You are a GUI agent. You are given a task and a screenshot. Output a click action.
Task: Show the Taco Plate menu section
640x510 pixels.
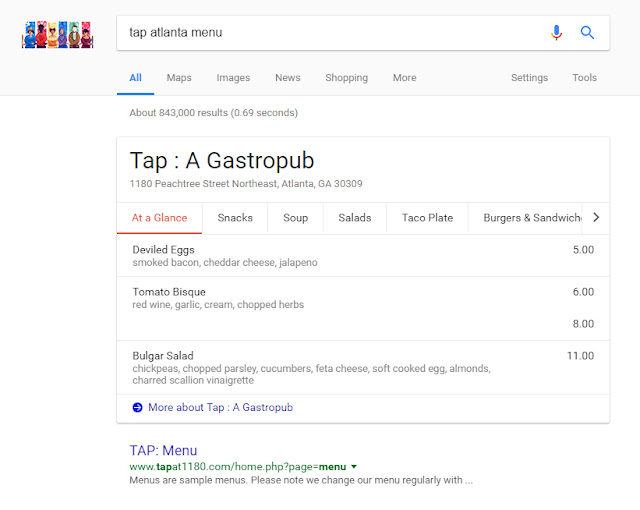(x=427, y=218)
